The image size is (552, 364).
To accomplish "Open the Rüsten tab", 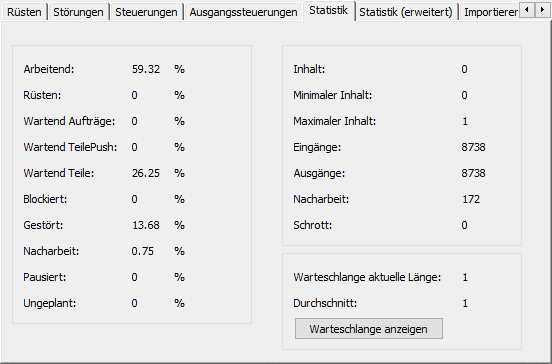I will pyautogui.click(x=24, y=12).
